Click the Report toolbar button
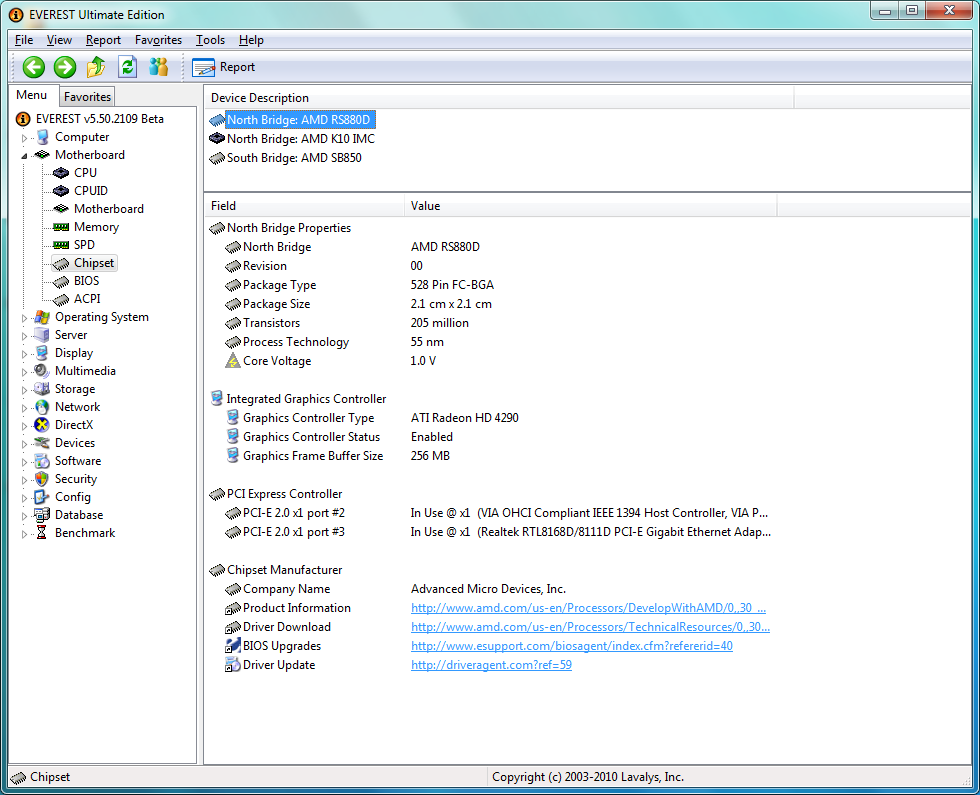Image resolution: width=980 pixels, height=795 pixels. pyautogui.click(x=224, y=67)
